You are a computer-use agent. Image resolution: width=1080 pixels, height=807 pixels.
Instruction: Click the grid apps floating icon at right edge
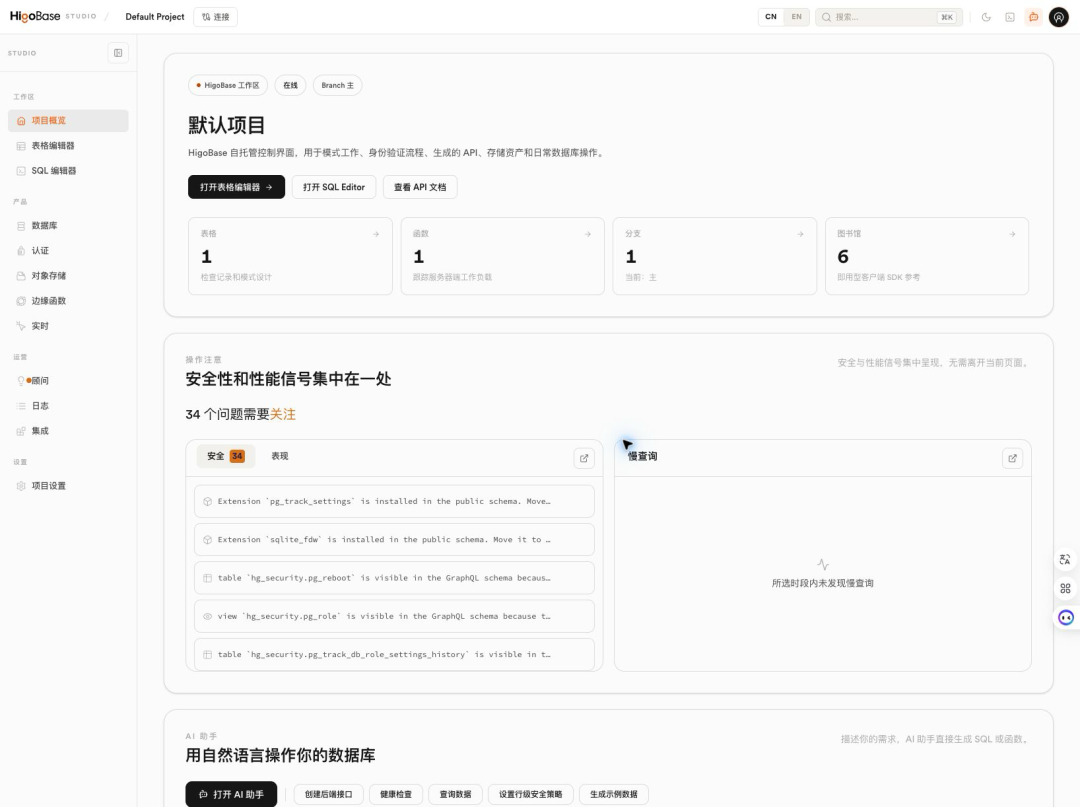point(1066,589)
